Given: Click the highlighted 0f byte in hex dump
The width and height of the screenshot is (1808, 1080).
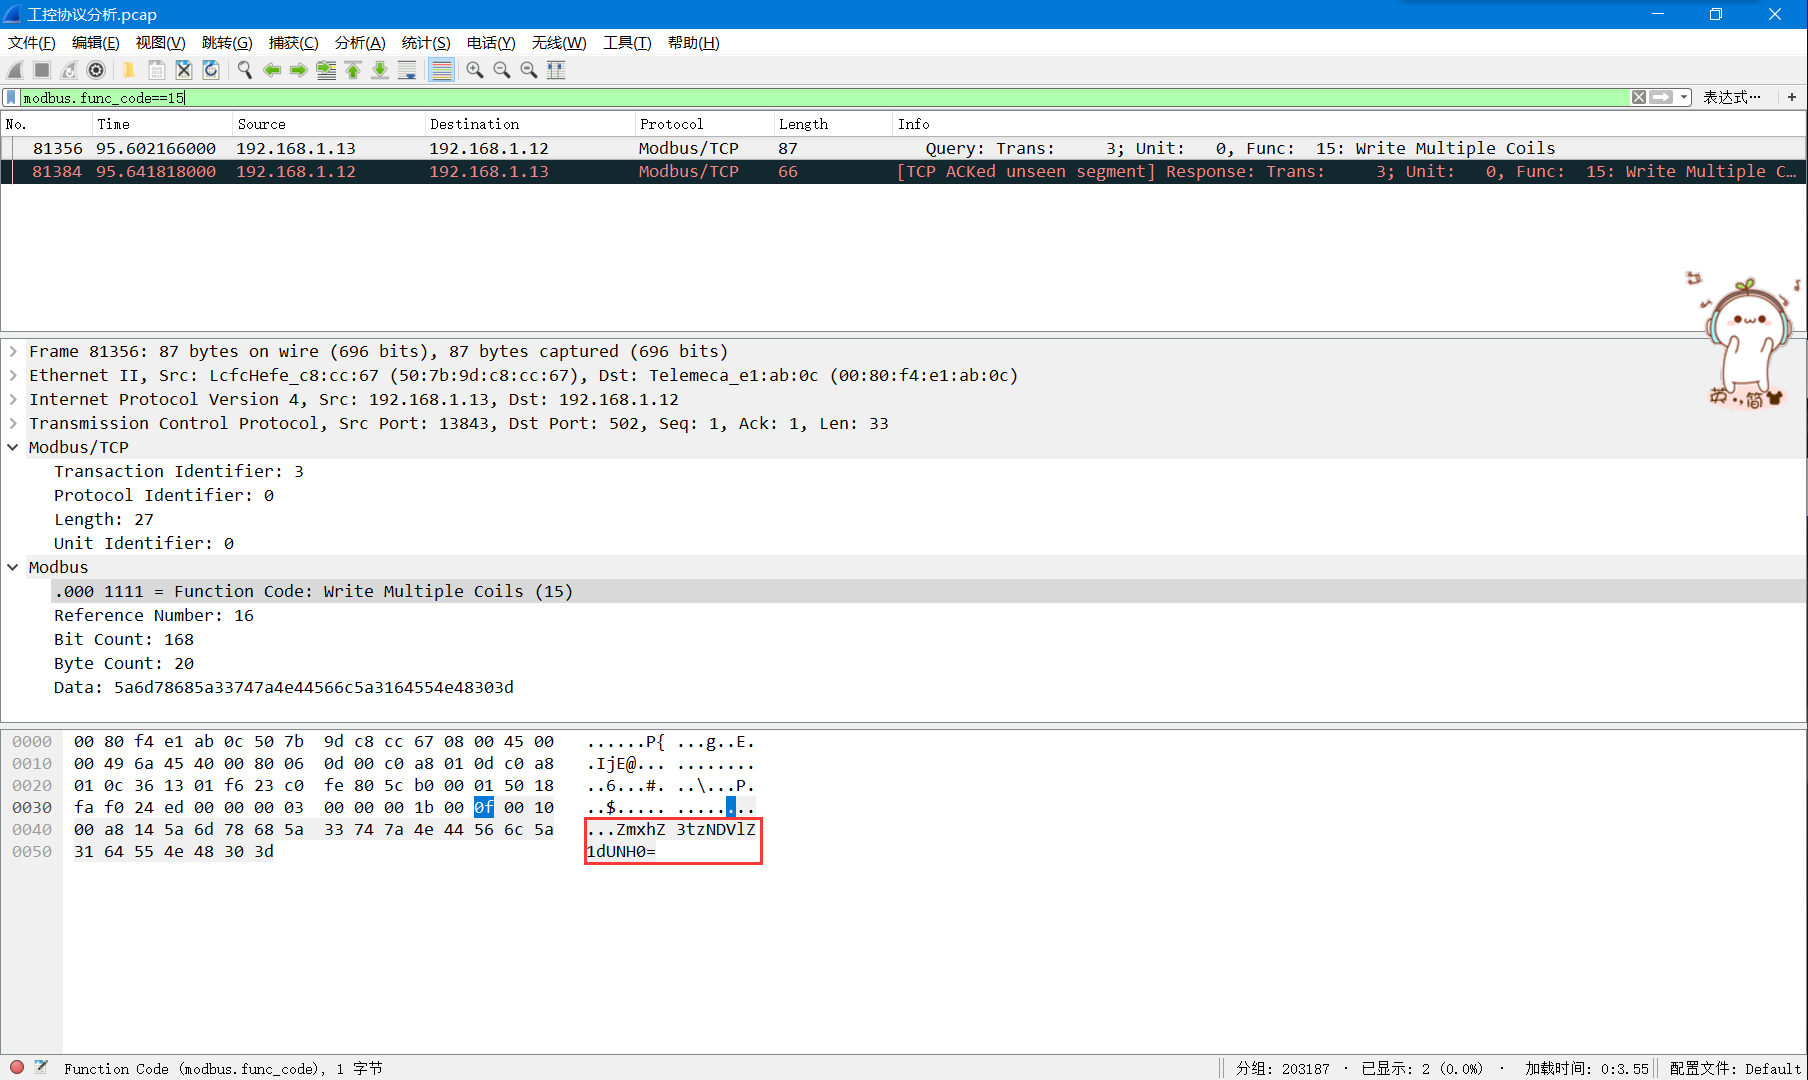Looking at the screenshot, I should [x=484, y=807].
